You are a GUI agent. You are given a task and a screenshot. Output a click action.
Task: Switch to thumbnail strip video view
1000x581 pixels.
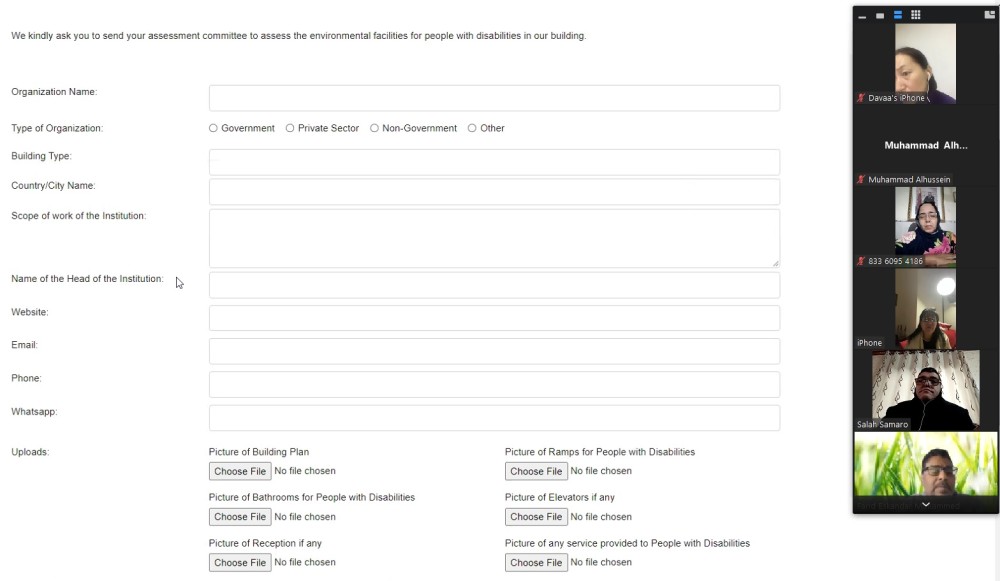point(898,15)
